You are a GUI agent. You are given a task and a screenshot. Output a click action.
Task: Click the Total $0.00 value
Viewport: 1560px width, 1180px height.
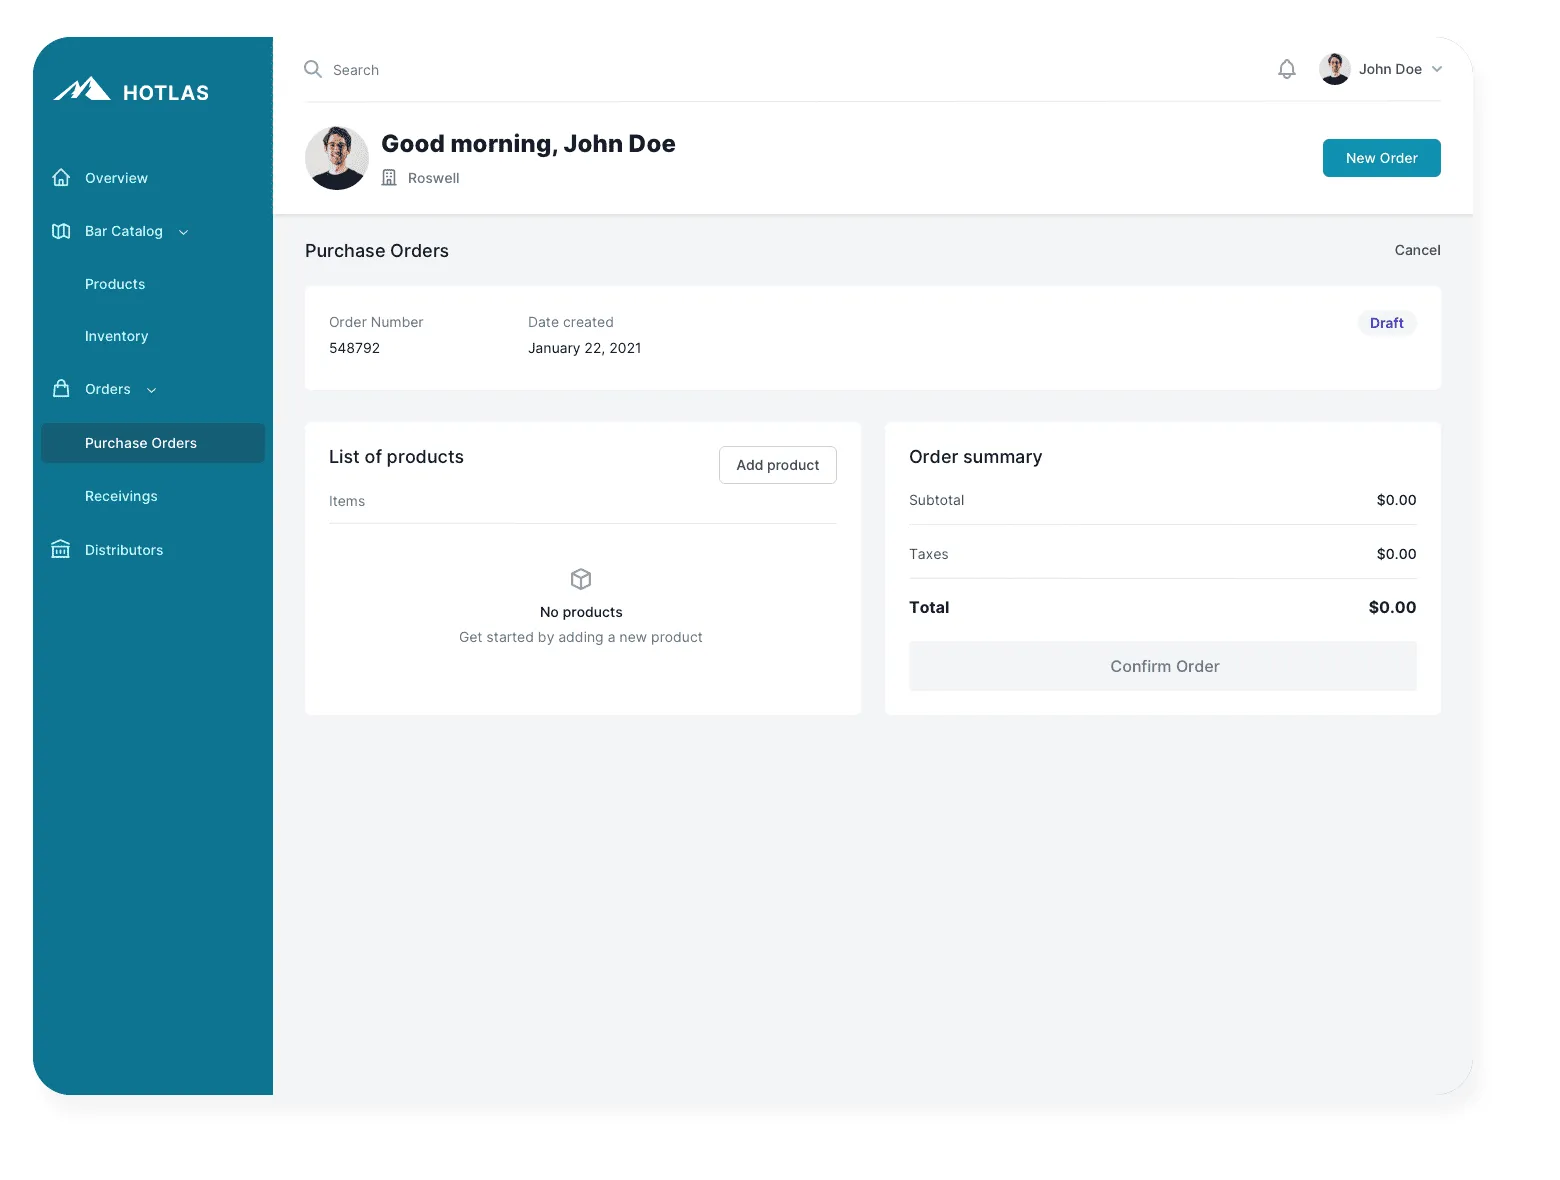click(1393, 607)
